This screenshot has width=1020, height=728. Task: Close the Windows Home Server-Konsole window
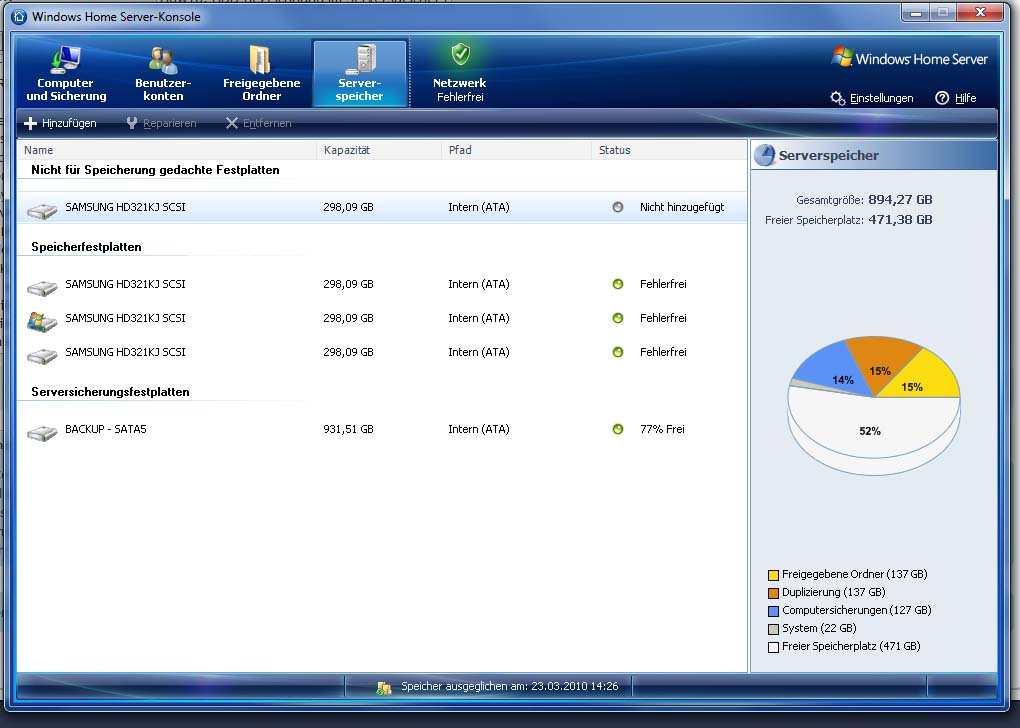pos(980,13)
